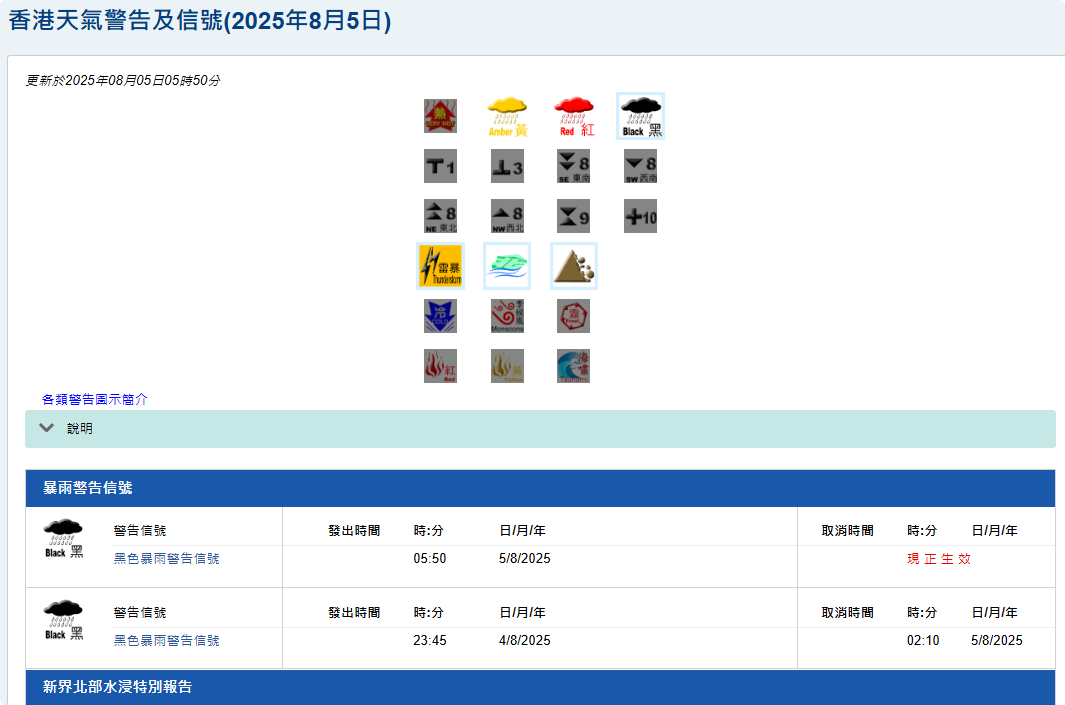Click the 暴雨警告信號 section header
The width and height of the screenshot is (1065, 705).
[540, 488]
